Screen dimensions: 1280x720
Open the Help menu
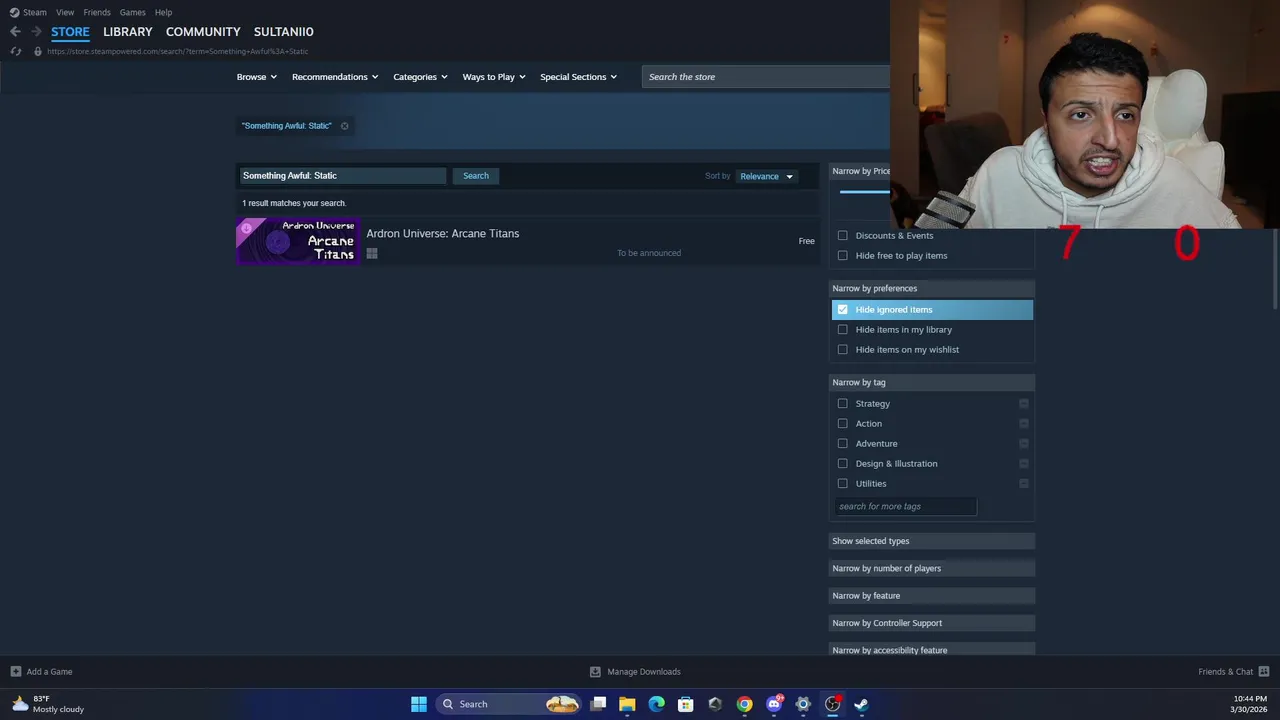(x=164, y=12)
